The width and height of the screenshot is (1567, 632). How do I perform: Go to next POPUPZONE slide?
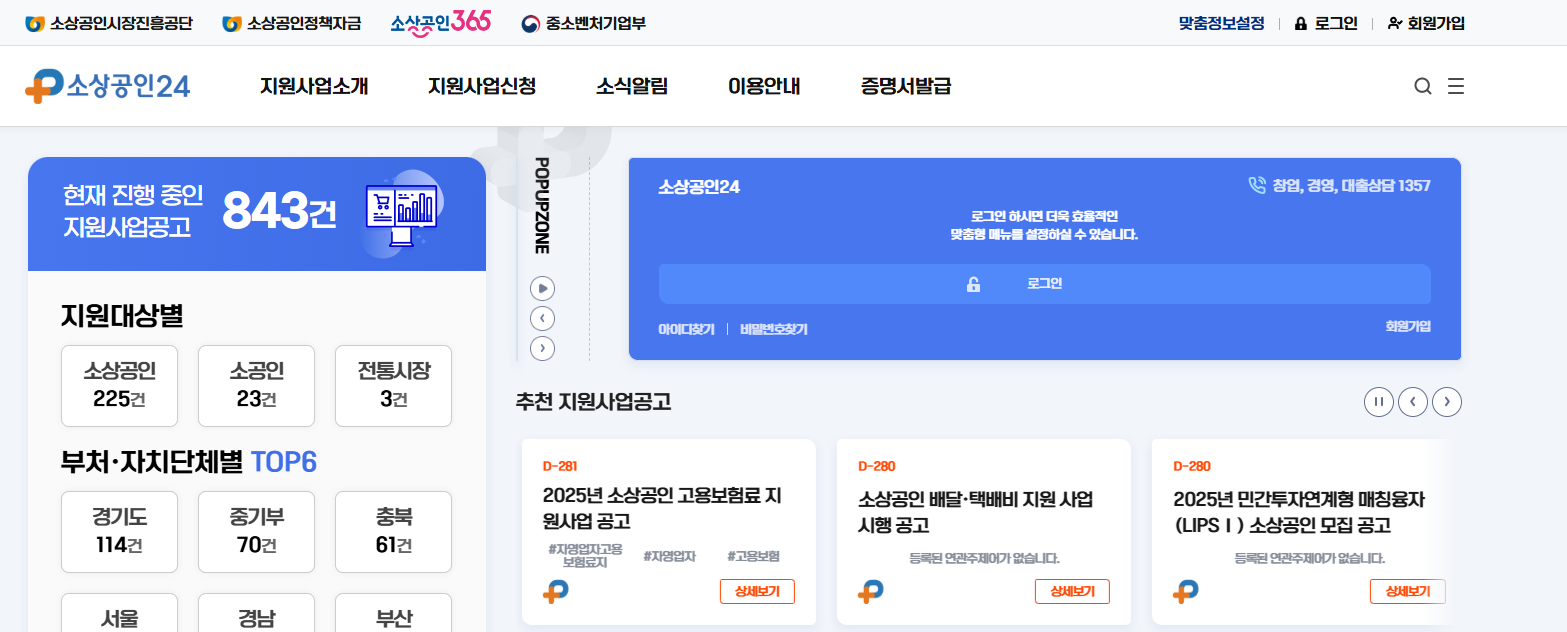coord(542,348)
